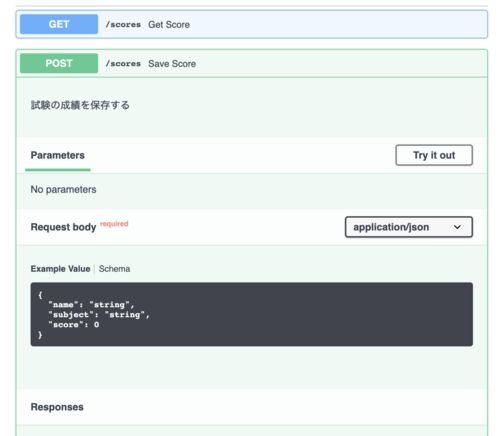Viewport: 500px width, 436px height.
Task: Click the Japanese description 試験の成績を保存する
Action: (x=80, y=105)
